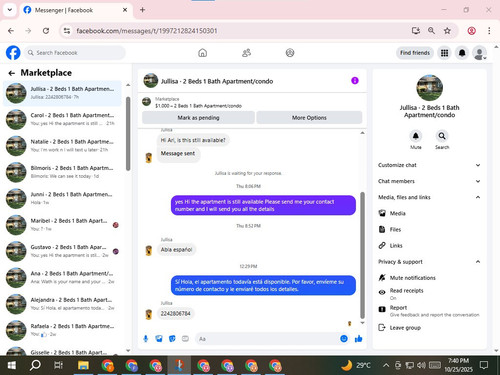Open the account profile avatar menu
The image size is (500, 375).
pos(480,53)
